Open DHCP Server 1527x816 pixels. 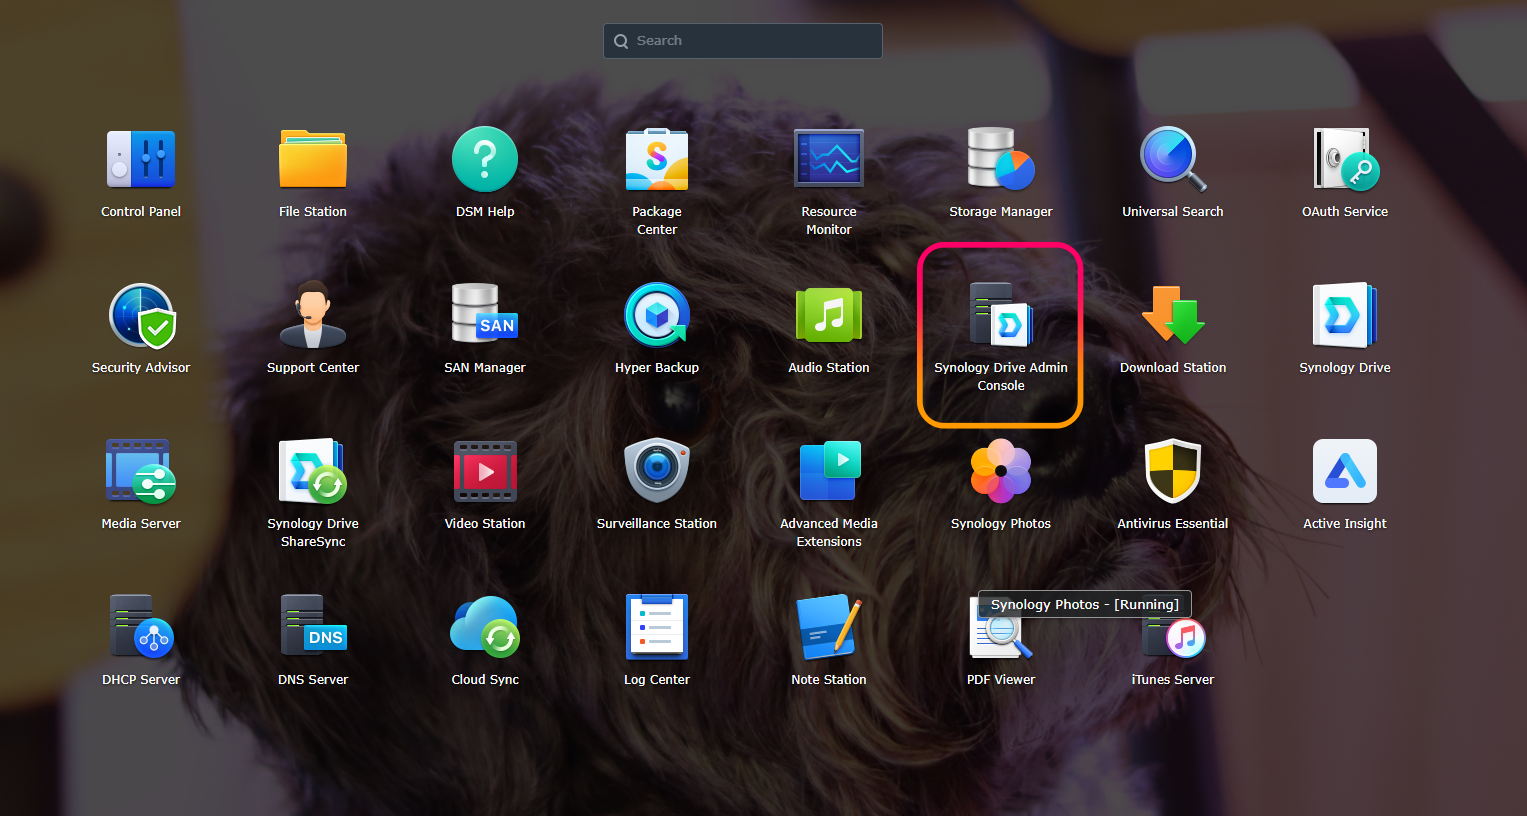point(141,628)
